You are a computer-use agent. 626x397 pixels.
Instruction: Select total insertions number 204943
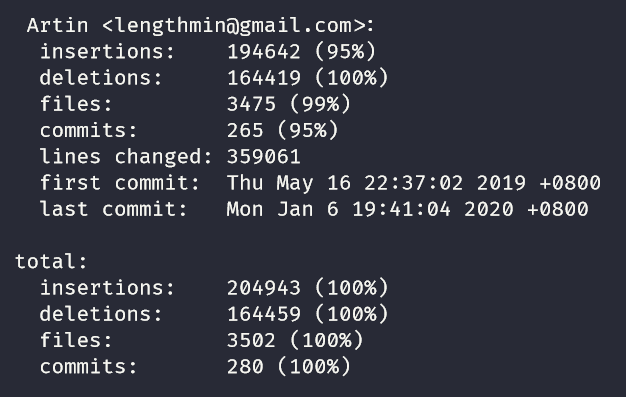(x=263, y=288)
